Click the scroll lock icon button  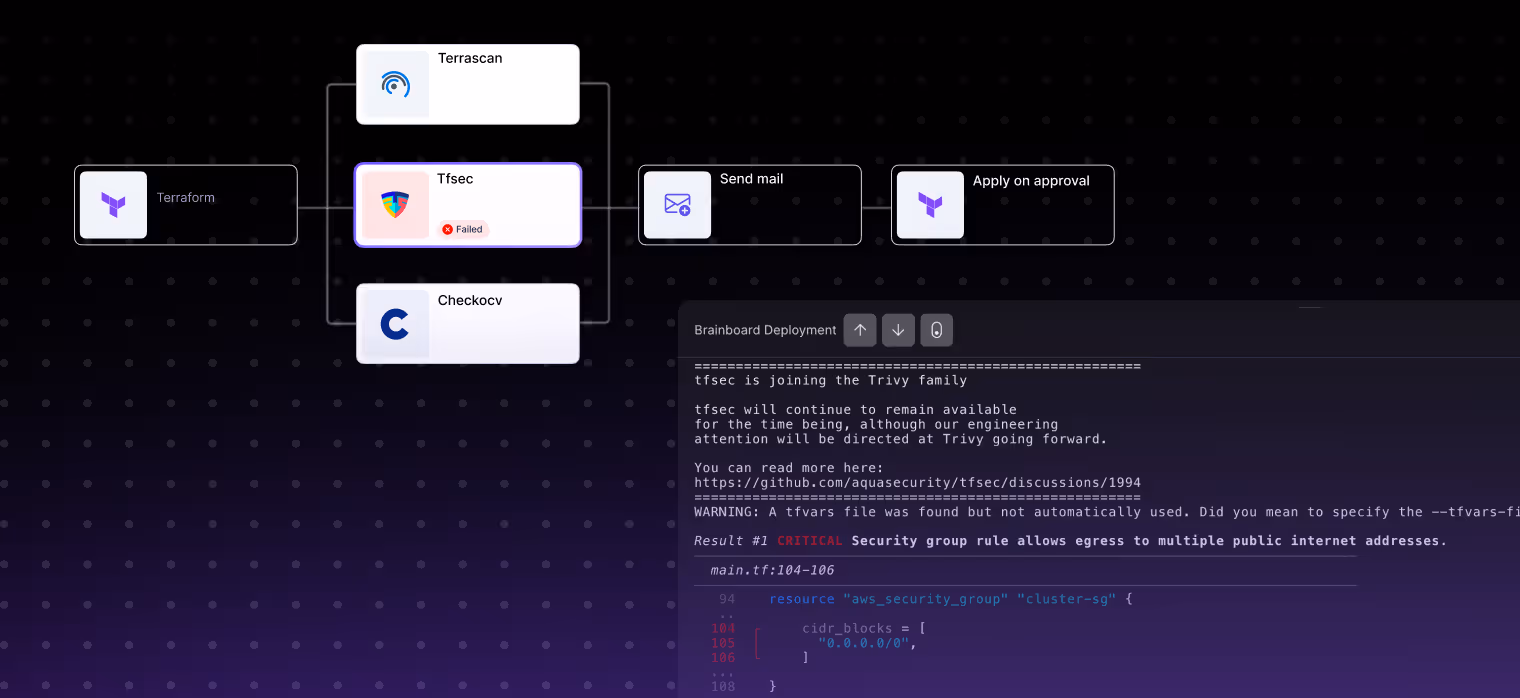pos(937,330)
